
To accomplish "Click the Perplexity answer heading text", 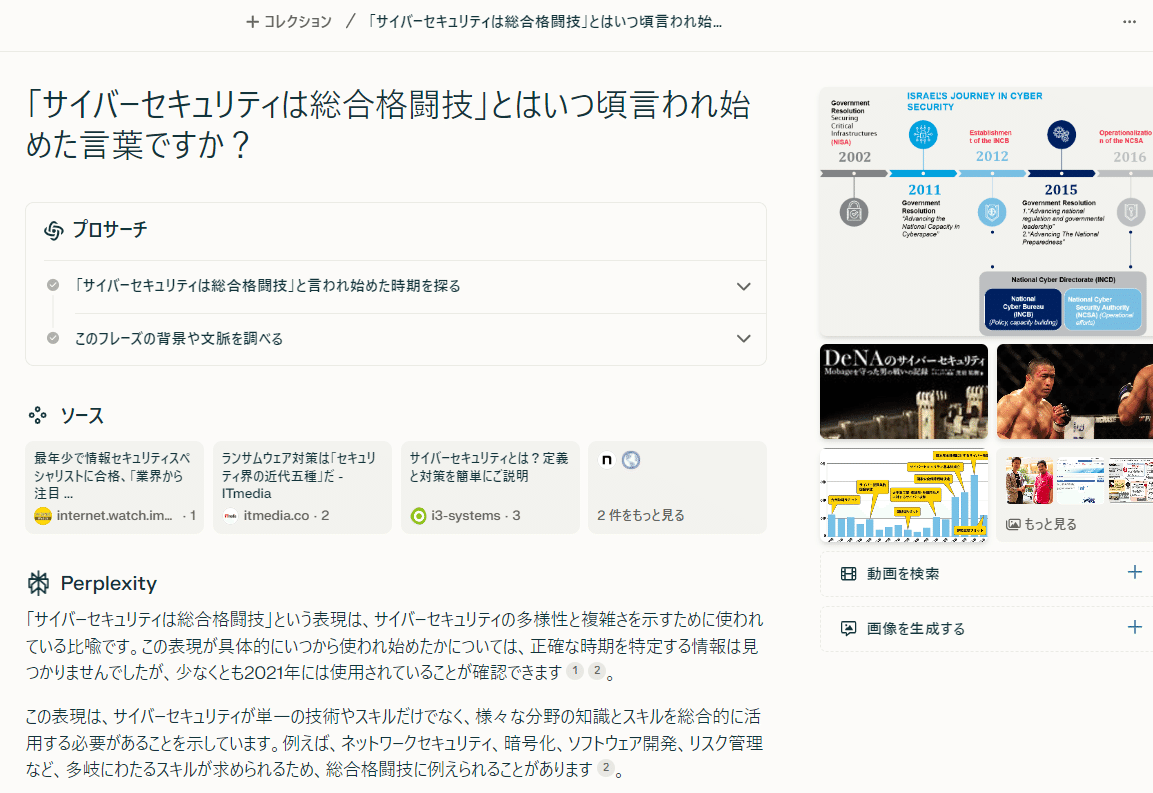I will pos(109,583).
